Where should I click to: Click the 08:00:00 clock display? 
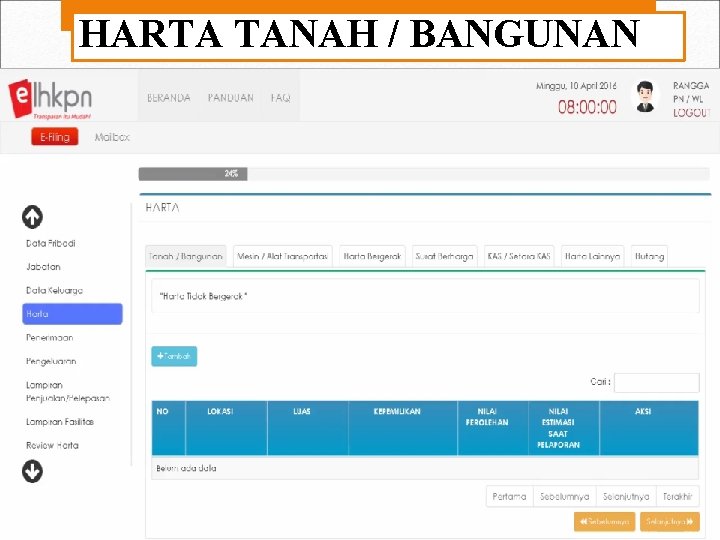click(587, 107)
